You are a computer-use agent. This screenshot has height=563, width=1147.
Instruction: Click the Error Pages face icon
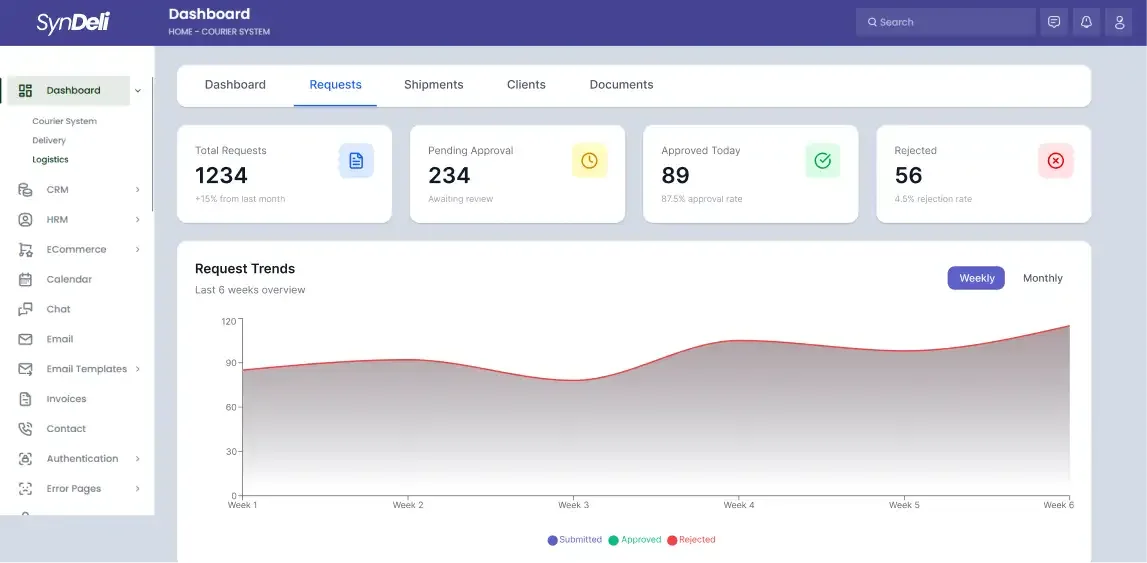pyautogui.click(x=26, y=489)
